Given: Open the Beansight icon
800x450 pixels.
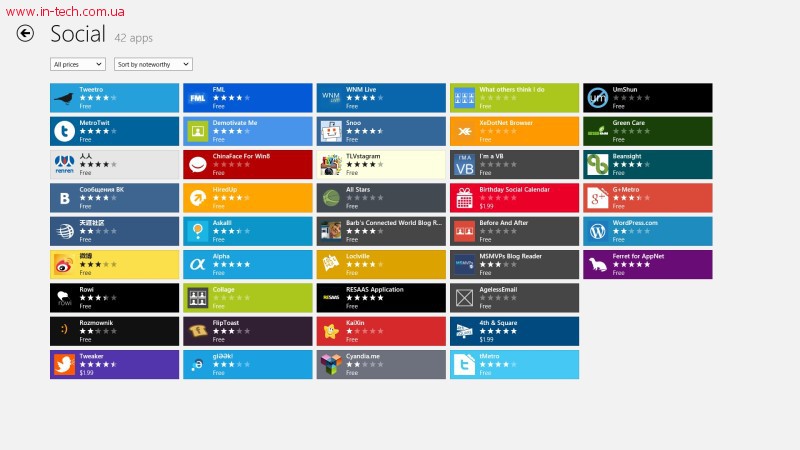Looking at the screenshot, I should [597, 164].
